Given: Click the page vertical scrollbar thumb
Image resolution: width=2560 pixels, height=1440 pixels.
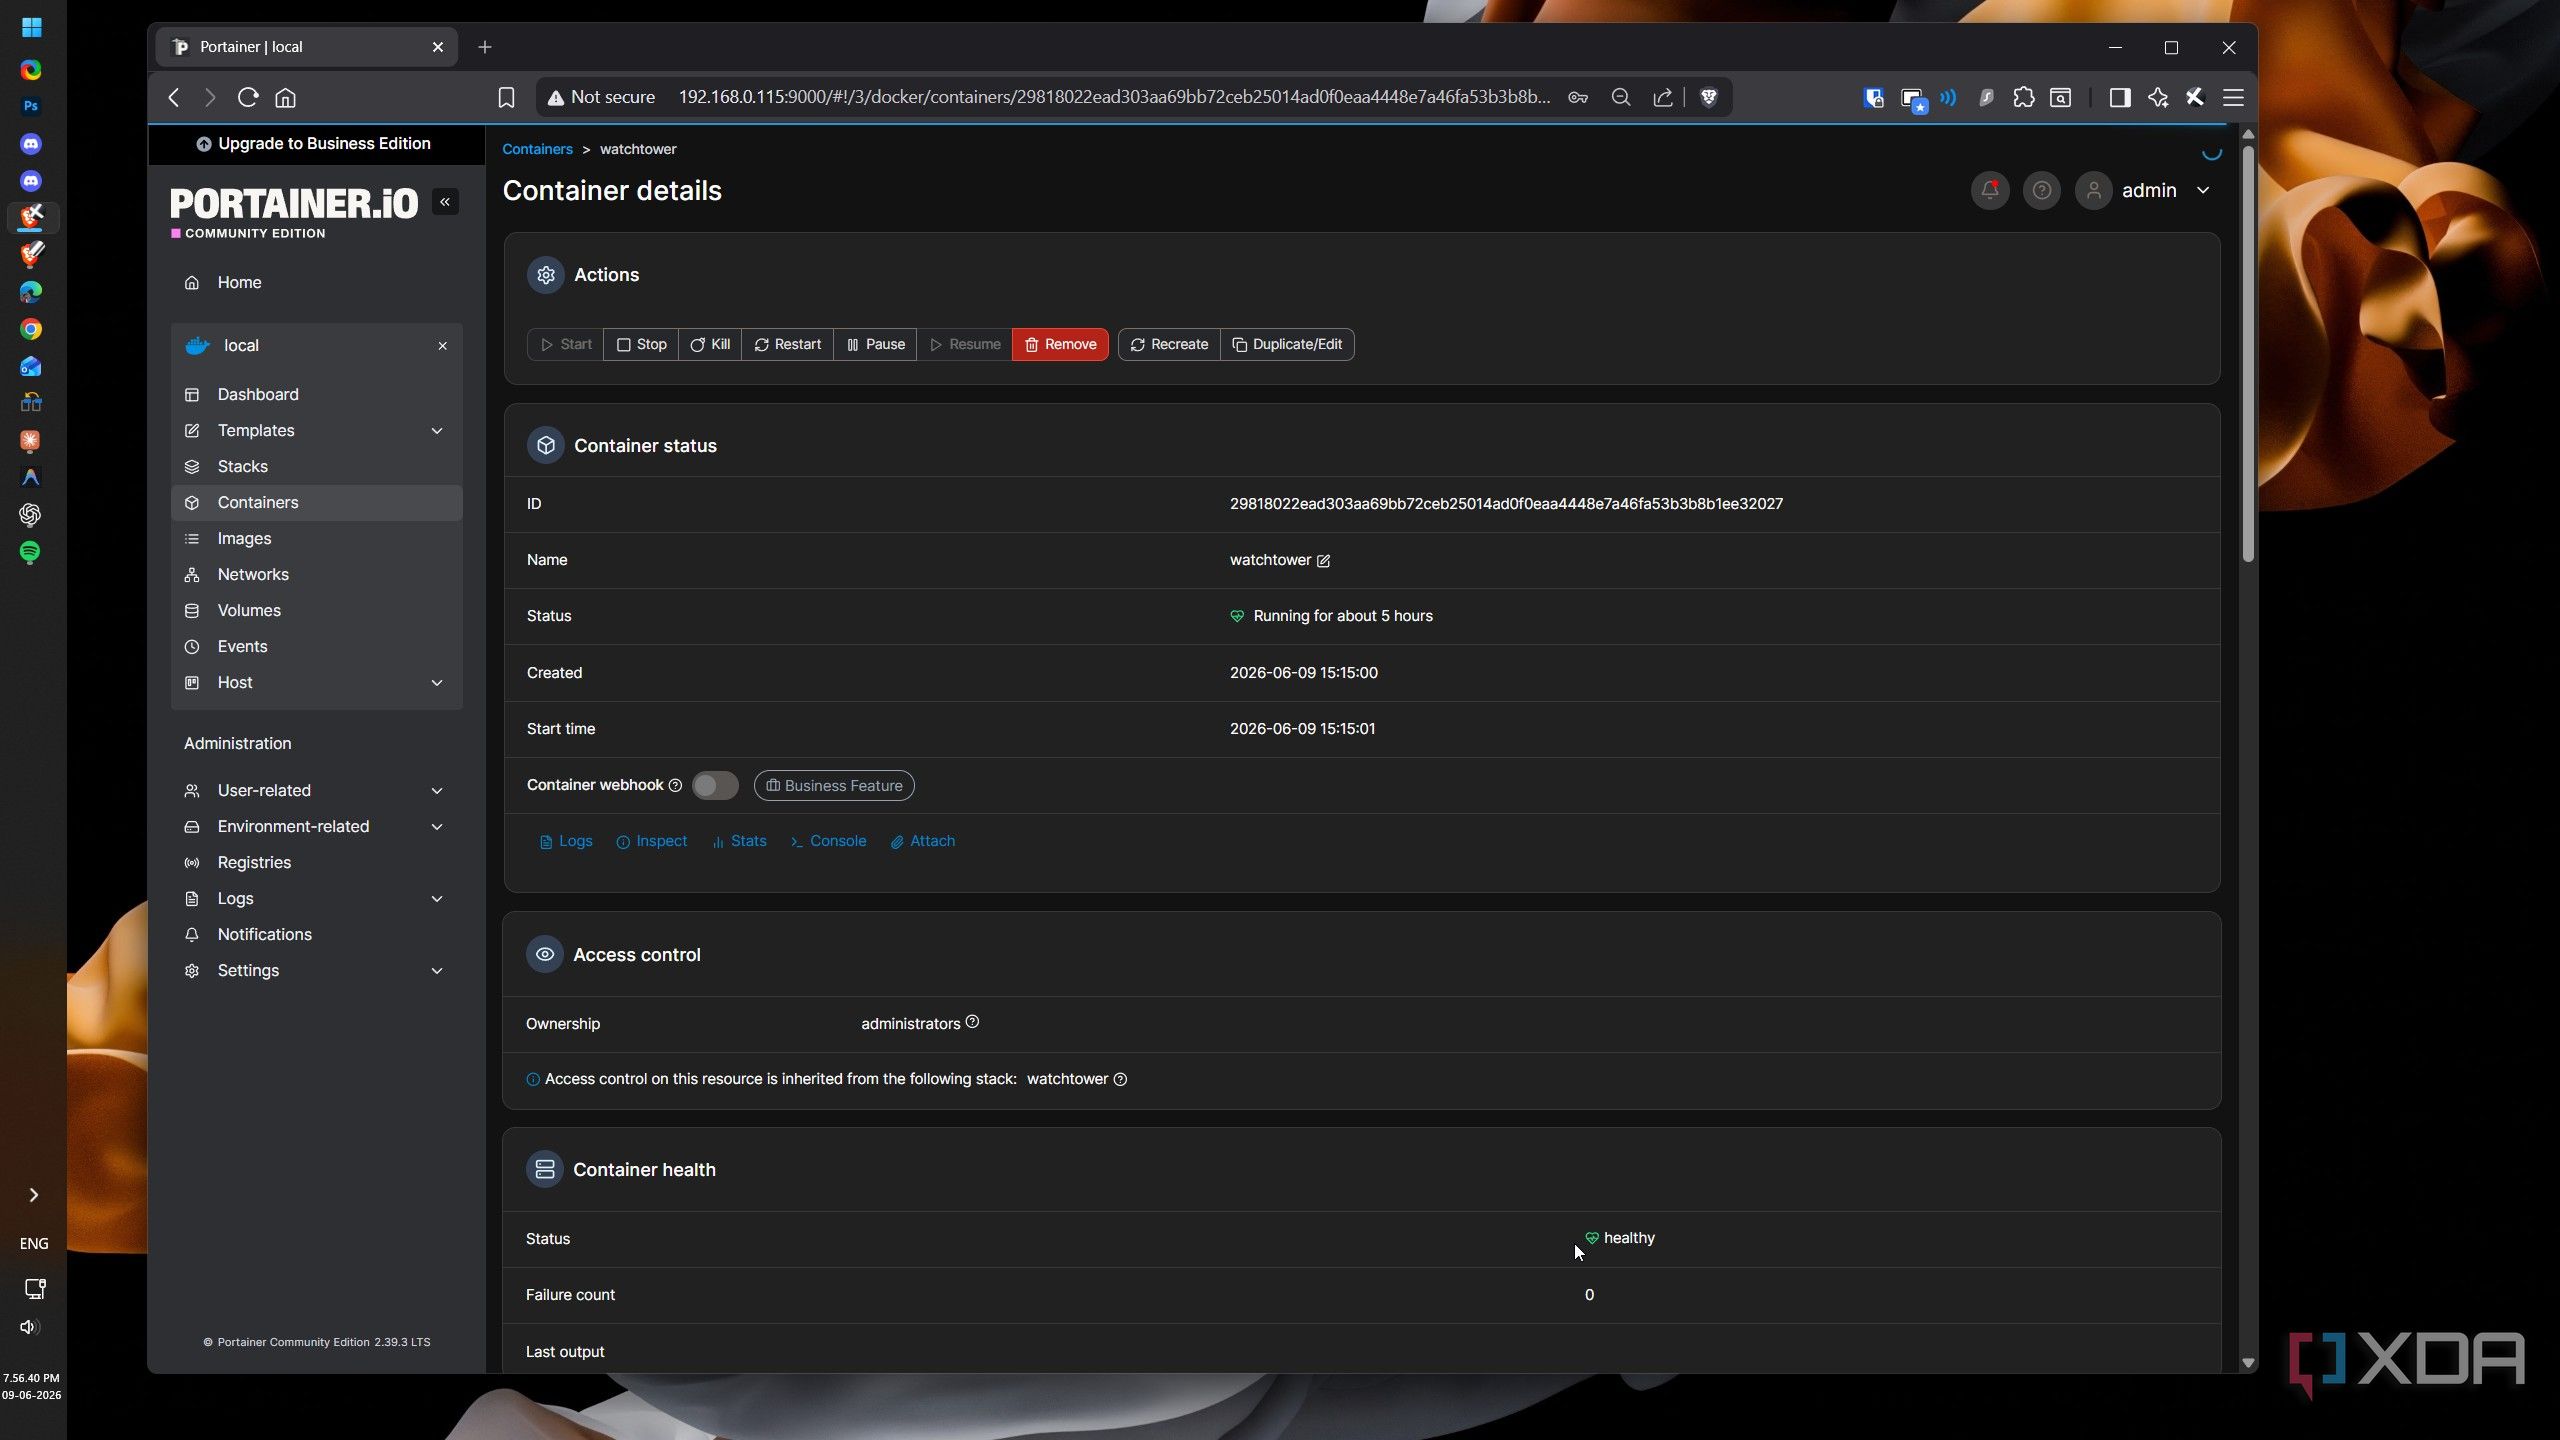Looking at the screenshot, I should pos(2248,353).
